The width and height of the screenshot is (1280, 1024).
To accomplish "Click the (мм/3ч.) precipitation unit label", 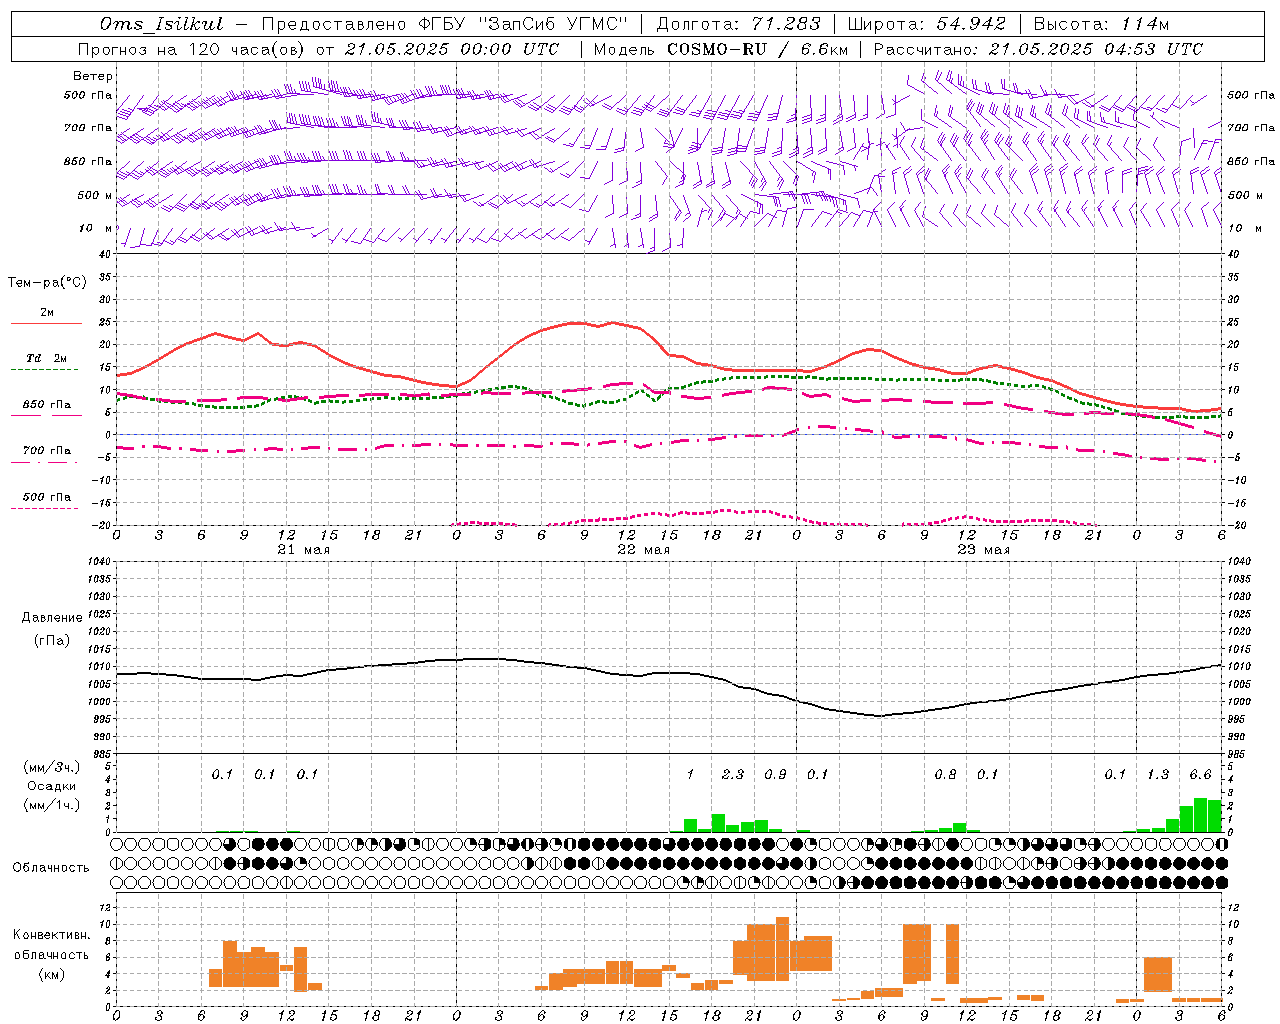I will [52, 768].
